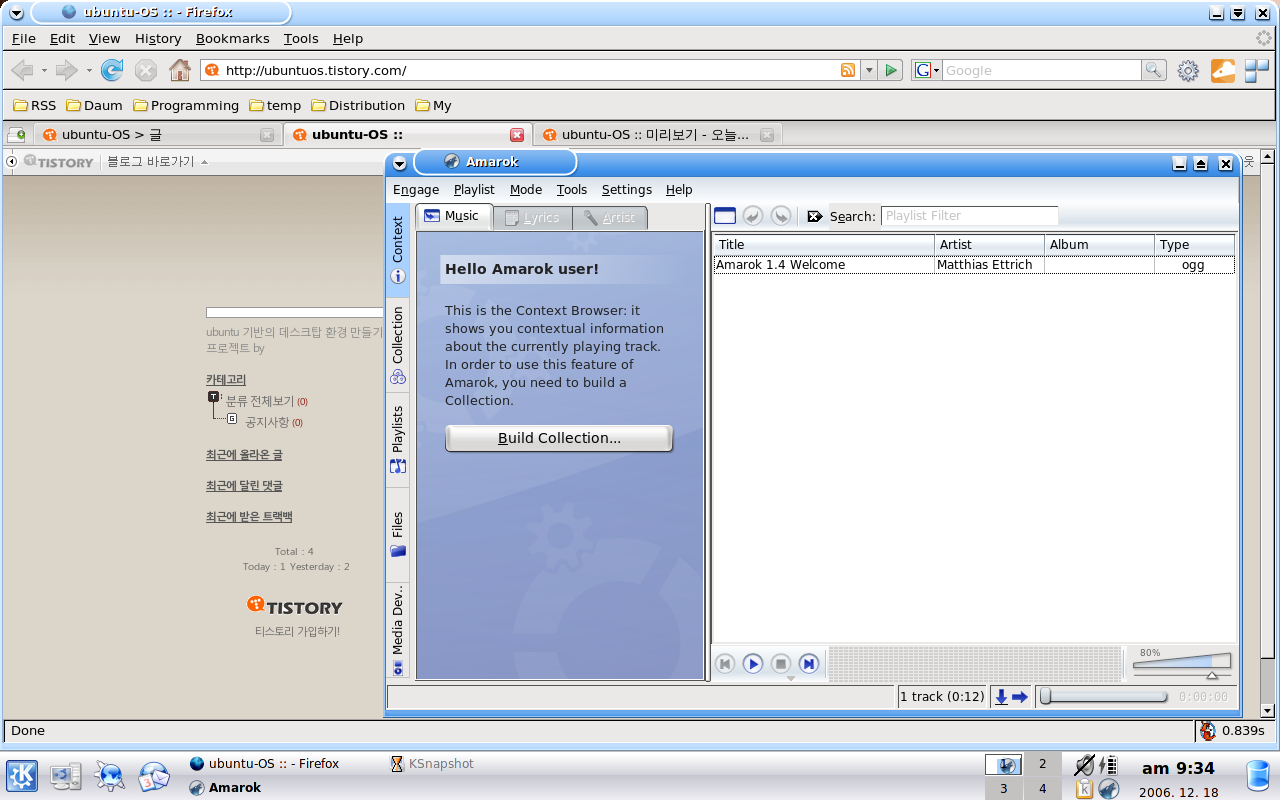Viewport: 1280px width, 800px height.
Task: Click Build Collection button
Action: pos(559,438)
